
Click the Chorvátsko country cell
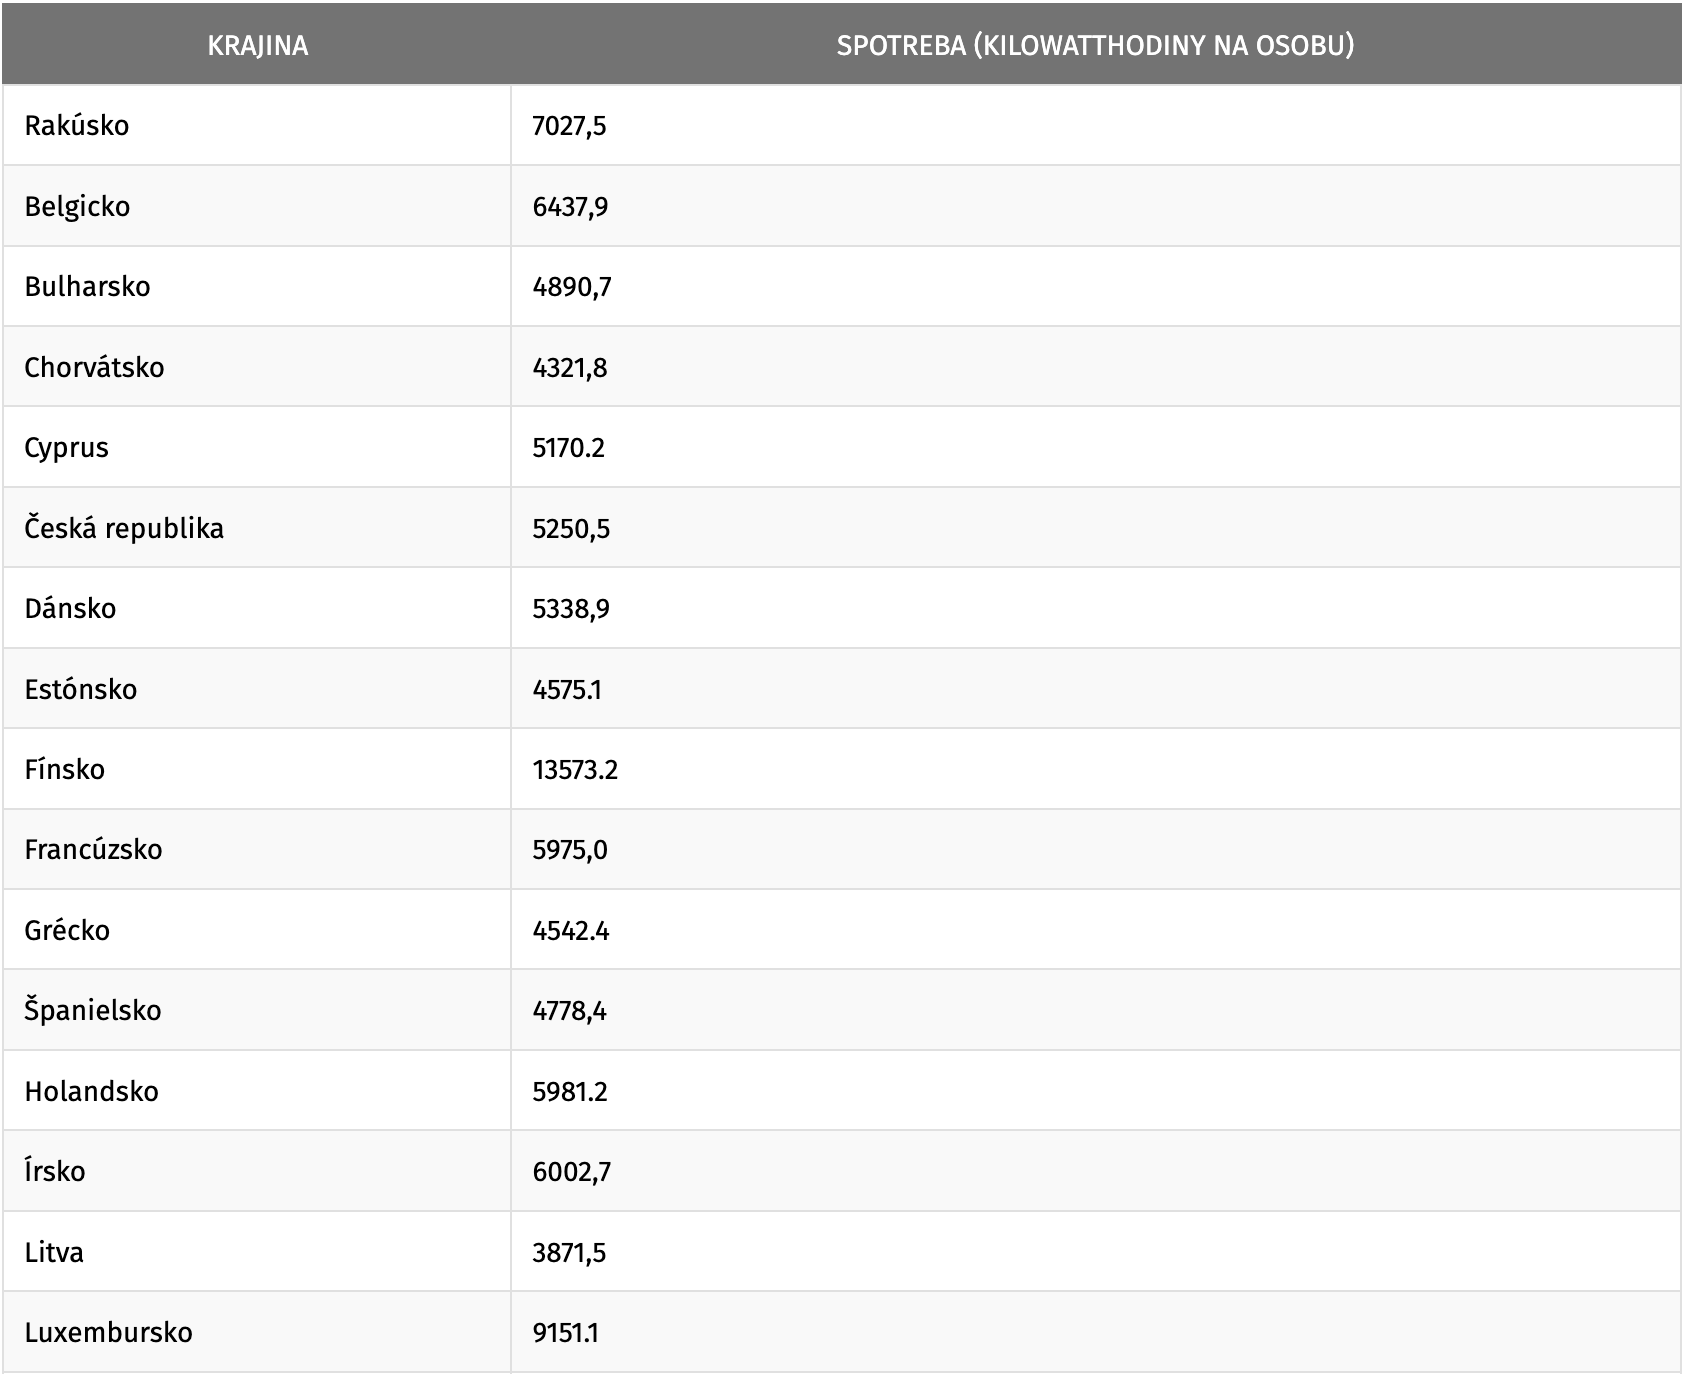(94, 367)
